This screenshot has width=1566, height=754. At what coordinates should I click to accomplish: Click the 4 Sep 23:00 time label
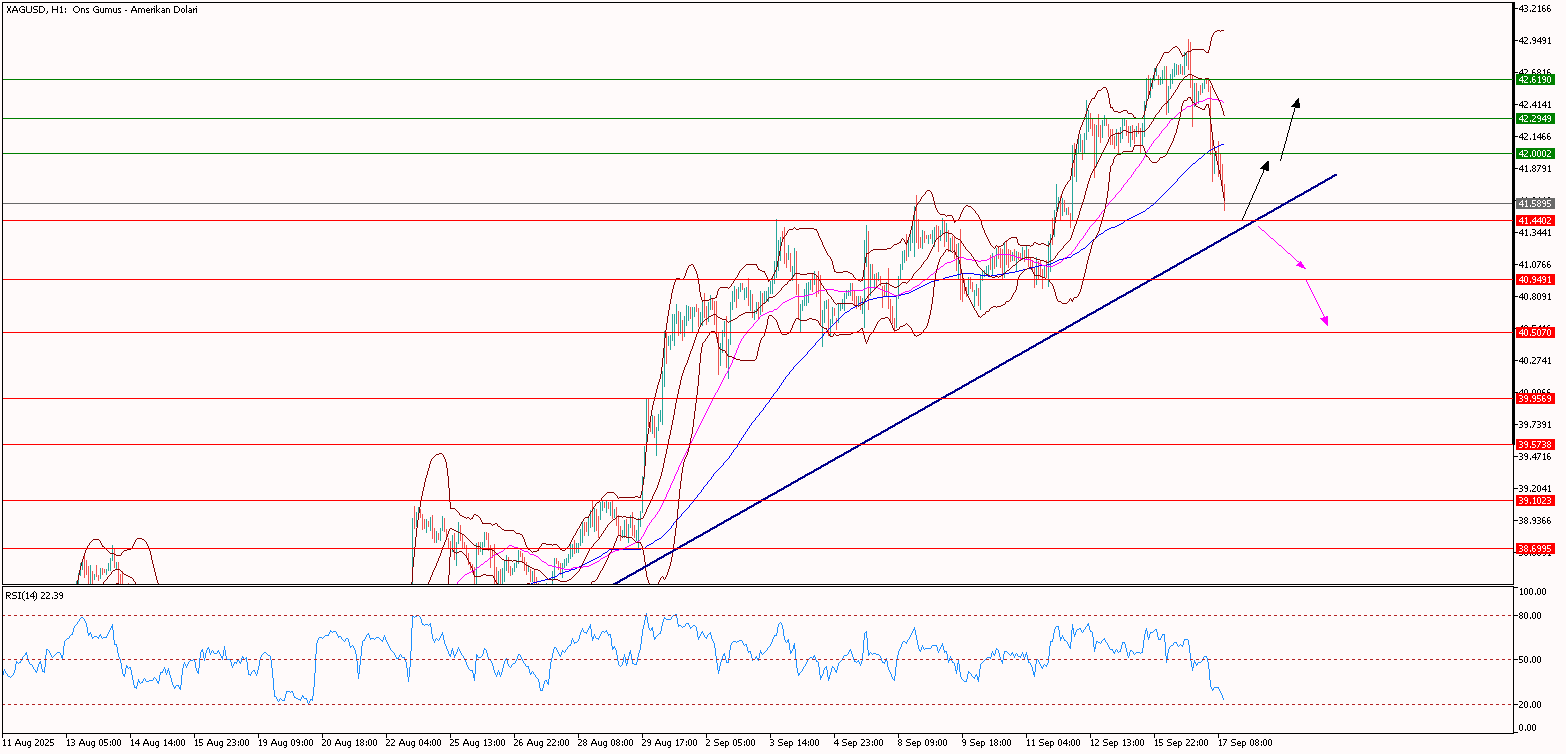[x=861, y=744]
